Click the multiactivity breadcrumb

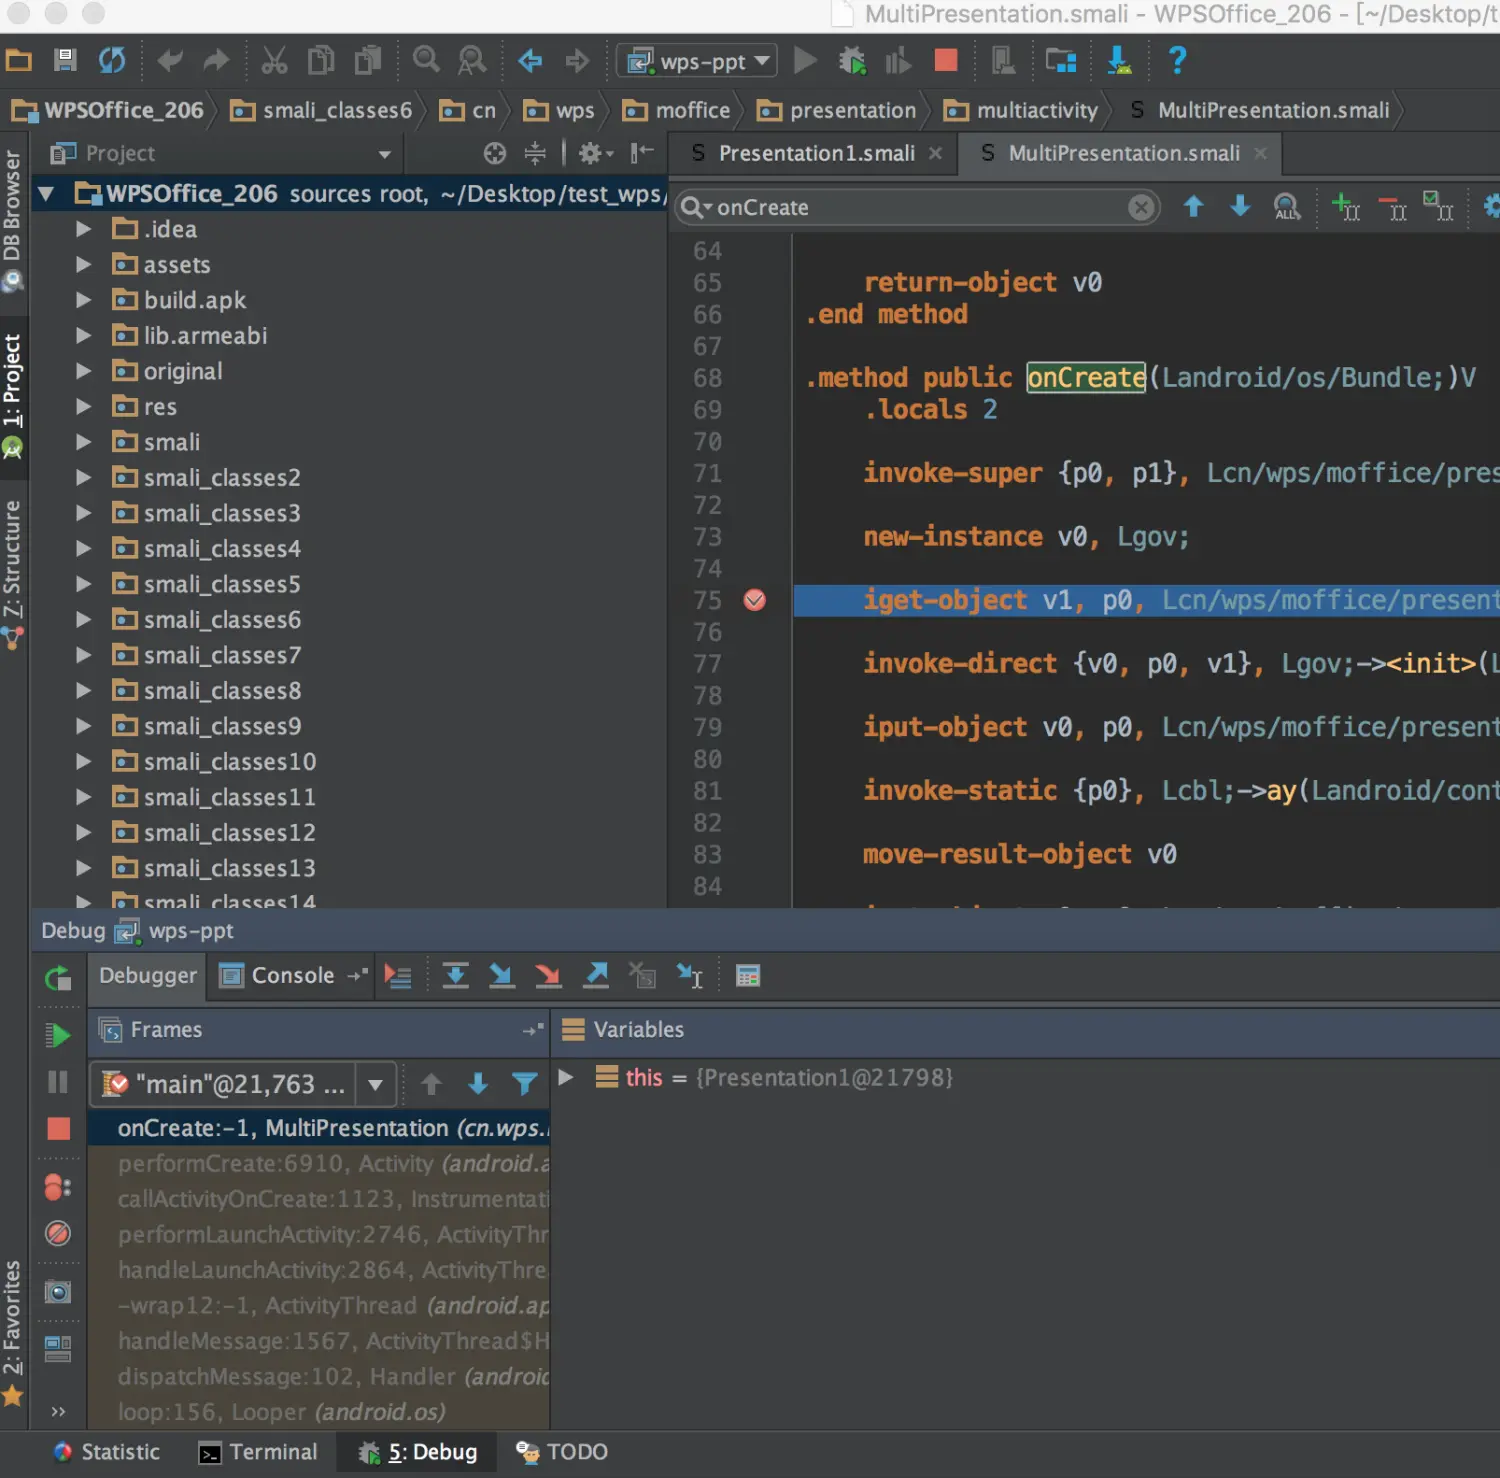[1021, 110]
